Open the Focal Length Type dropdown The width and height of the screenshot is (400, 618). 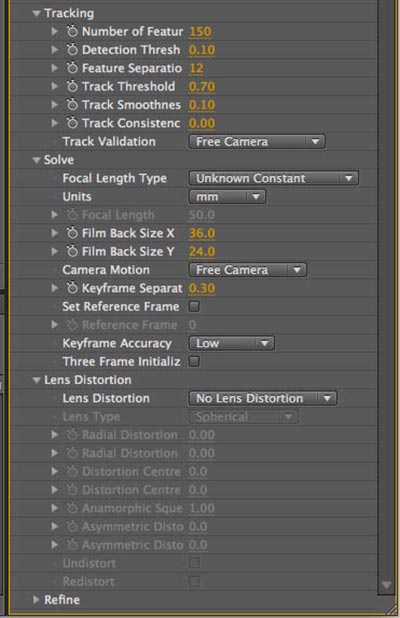click(x=273, y=178)
